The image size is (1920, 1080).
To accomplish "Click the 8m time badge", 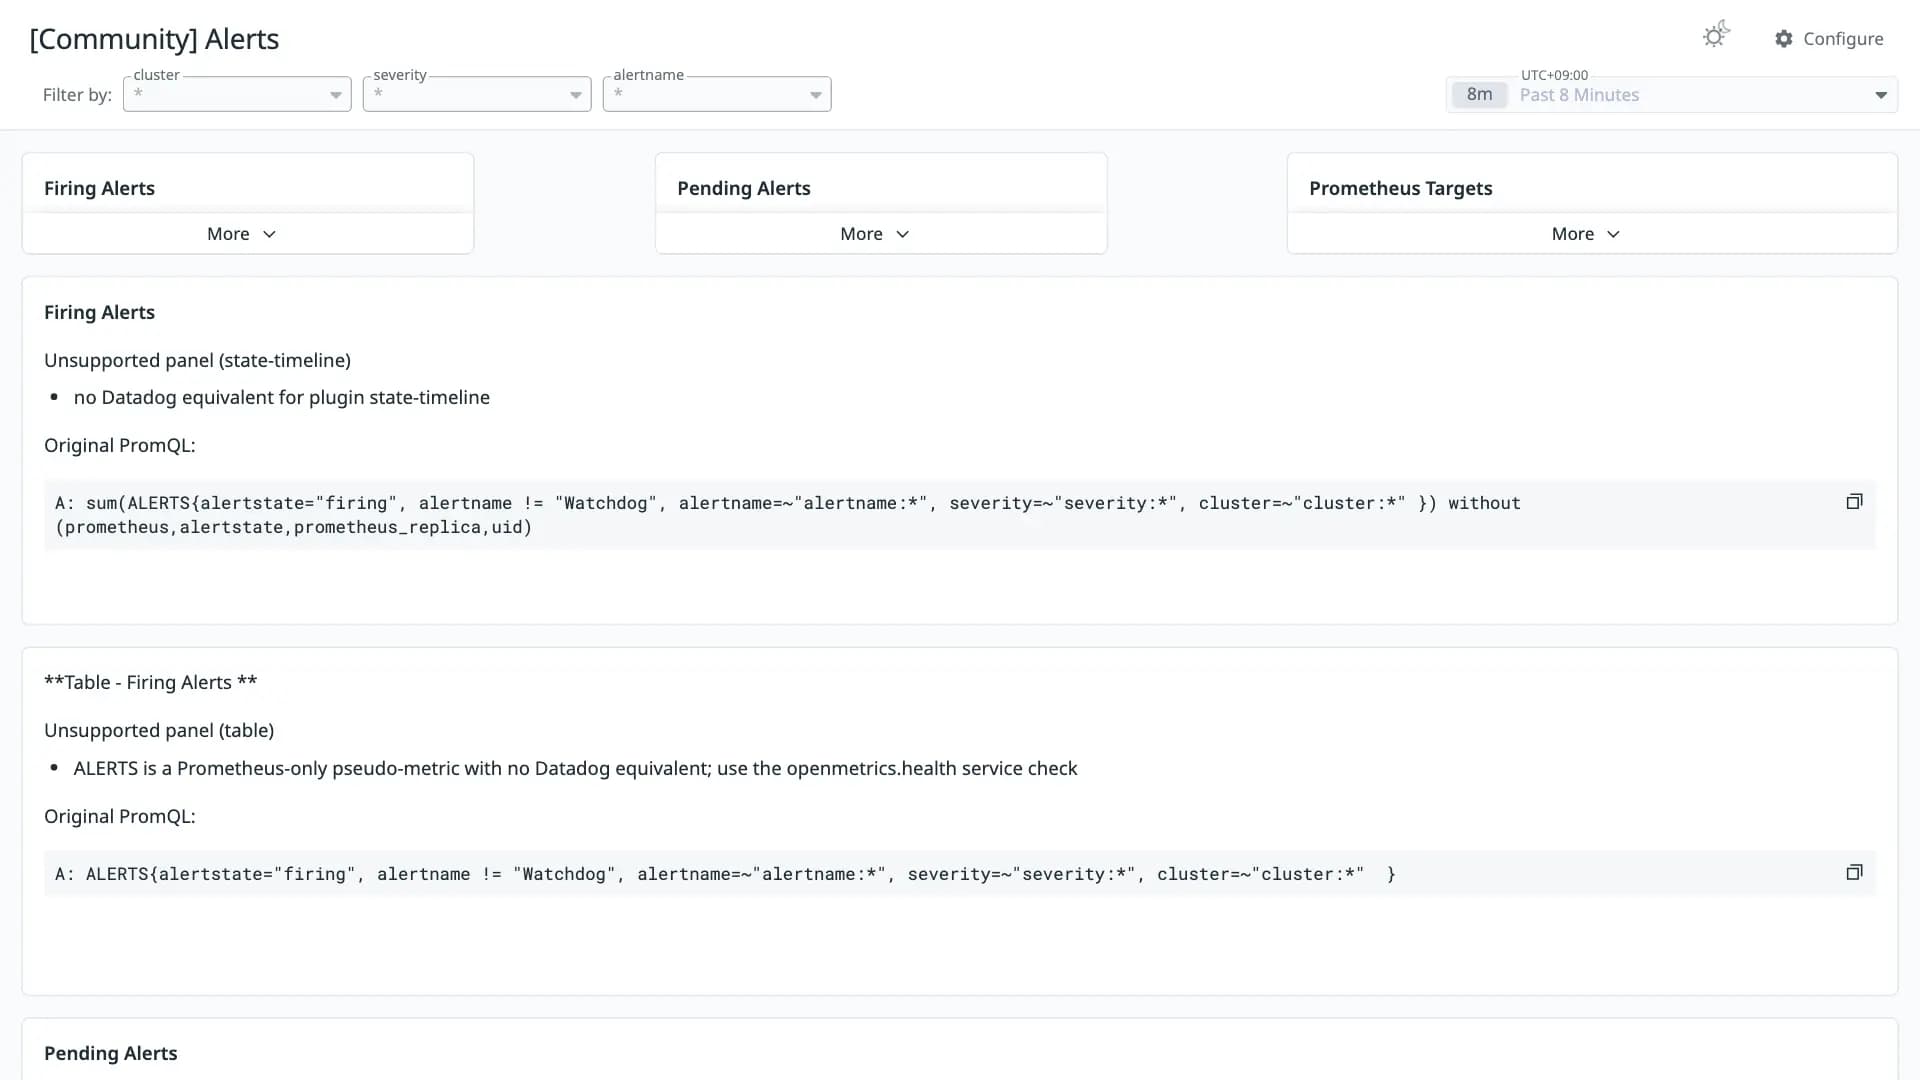I will (1479, 95).
